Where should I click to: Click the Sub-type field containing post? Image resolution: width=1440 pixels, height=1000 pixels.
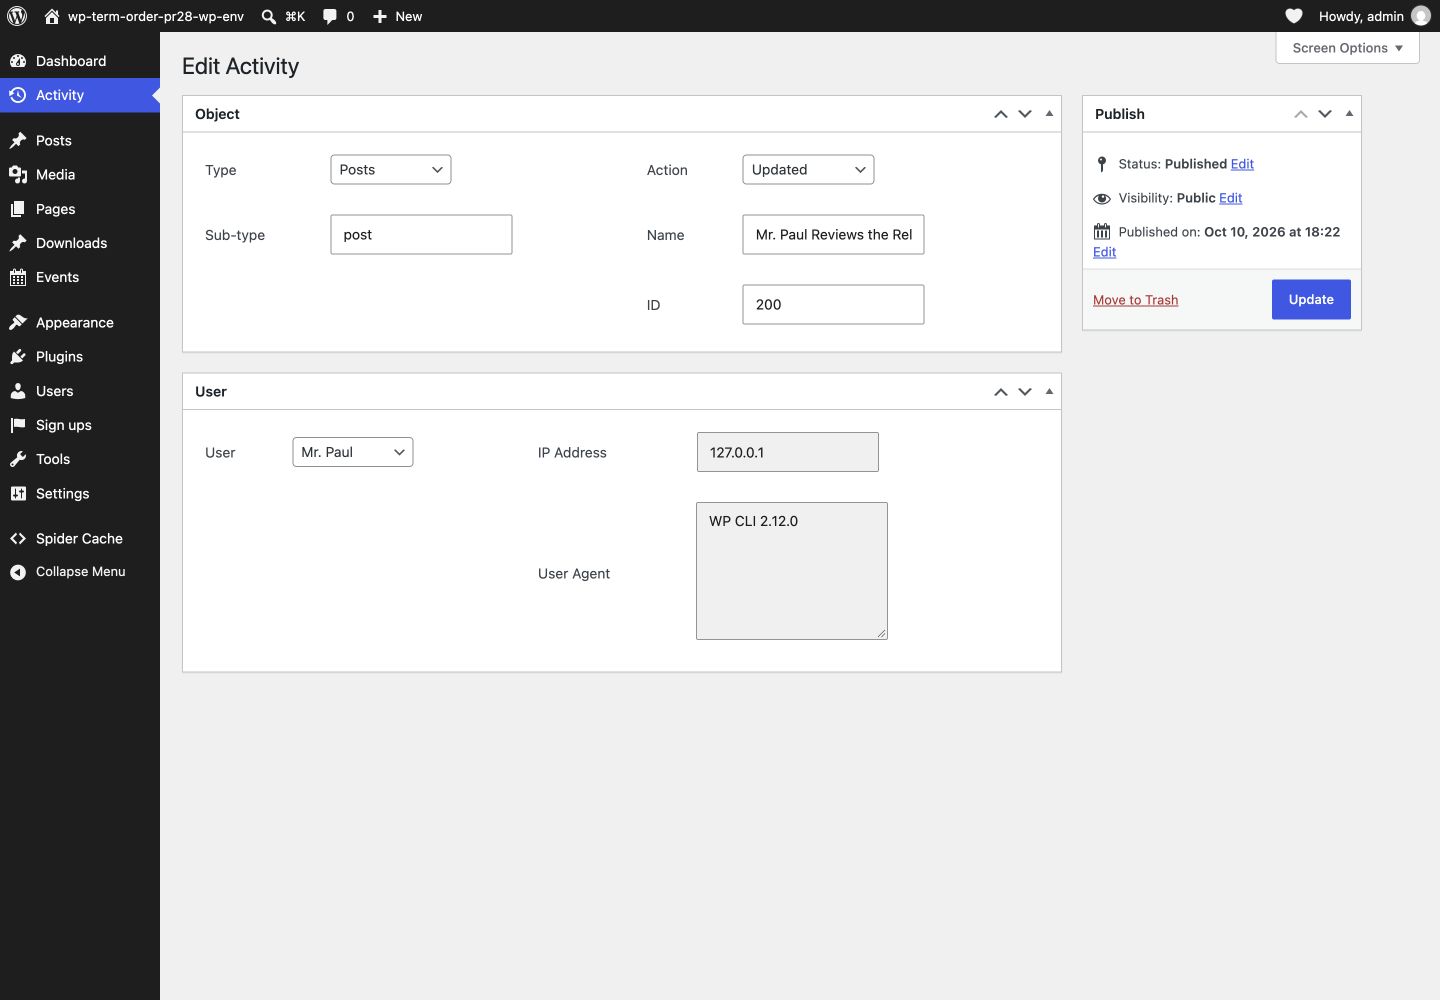tap(421, 235)
